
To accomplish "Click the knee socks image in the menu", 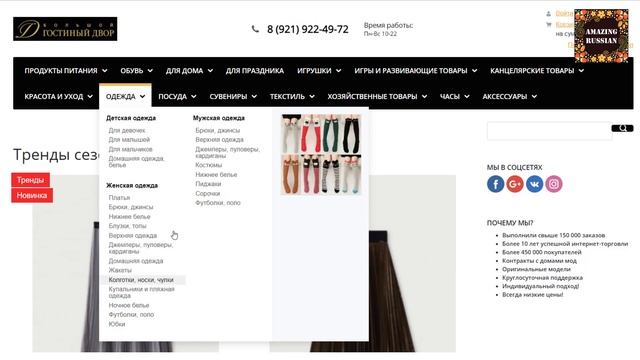I will (321, 154).
